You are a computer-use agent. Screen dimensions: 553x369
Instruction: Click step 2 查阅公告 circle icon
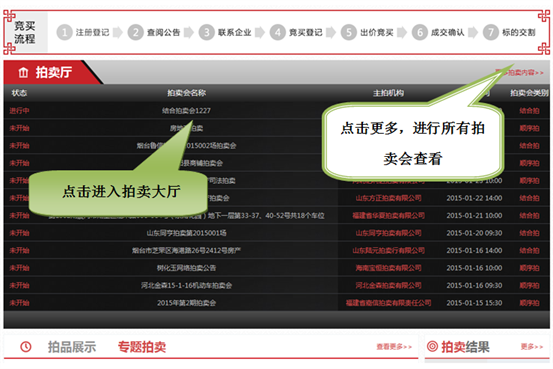[135, 32]
